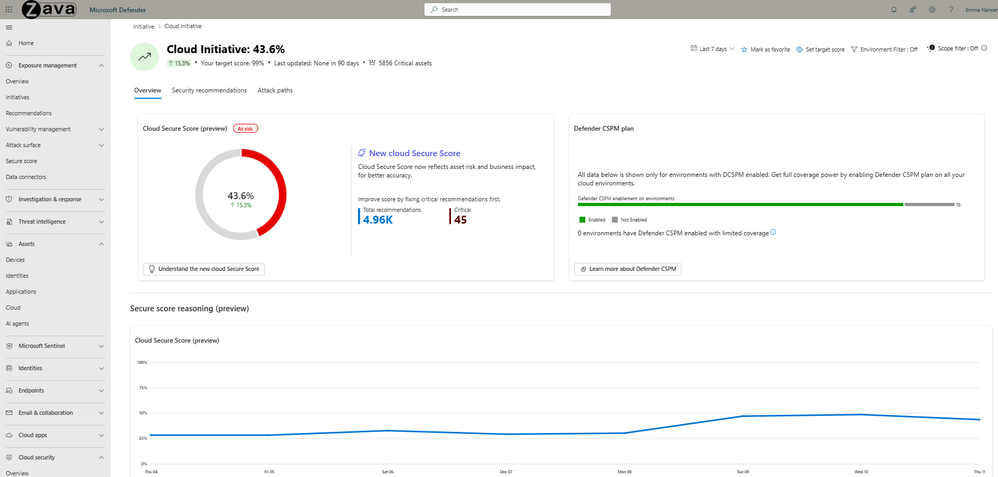Click the Identities section icon

pyautogui.click(x=9, y=368)
